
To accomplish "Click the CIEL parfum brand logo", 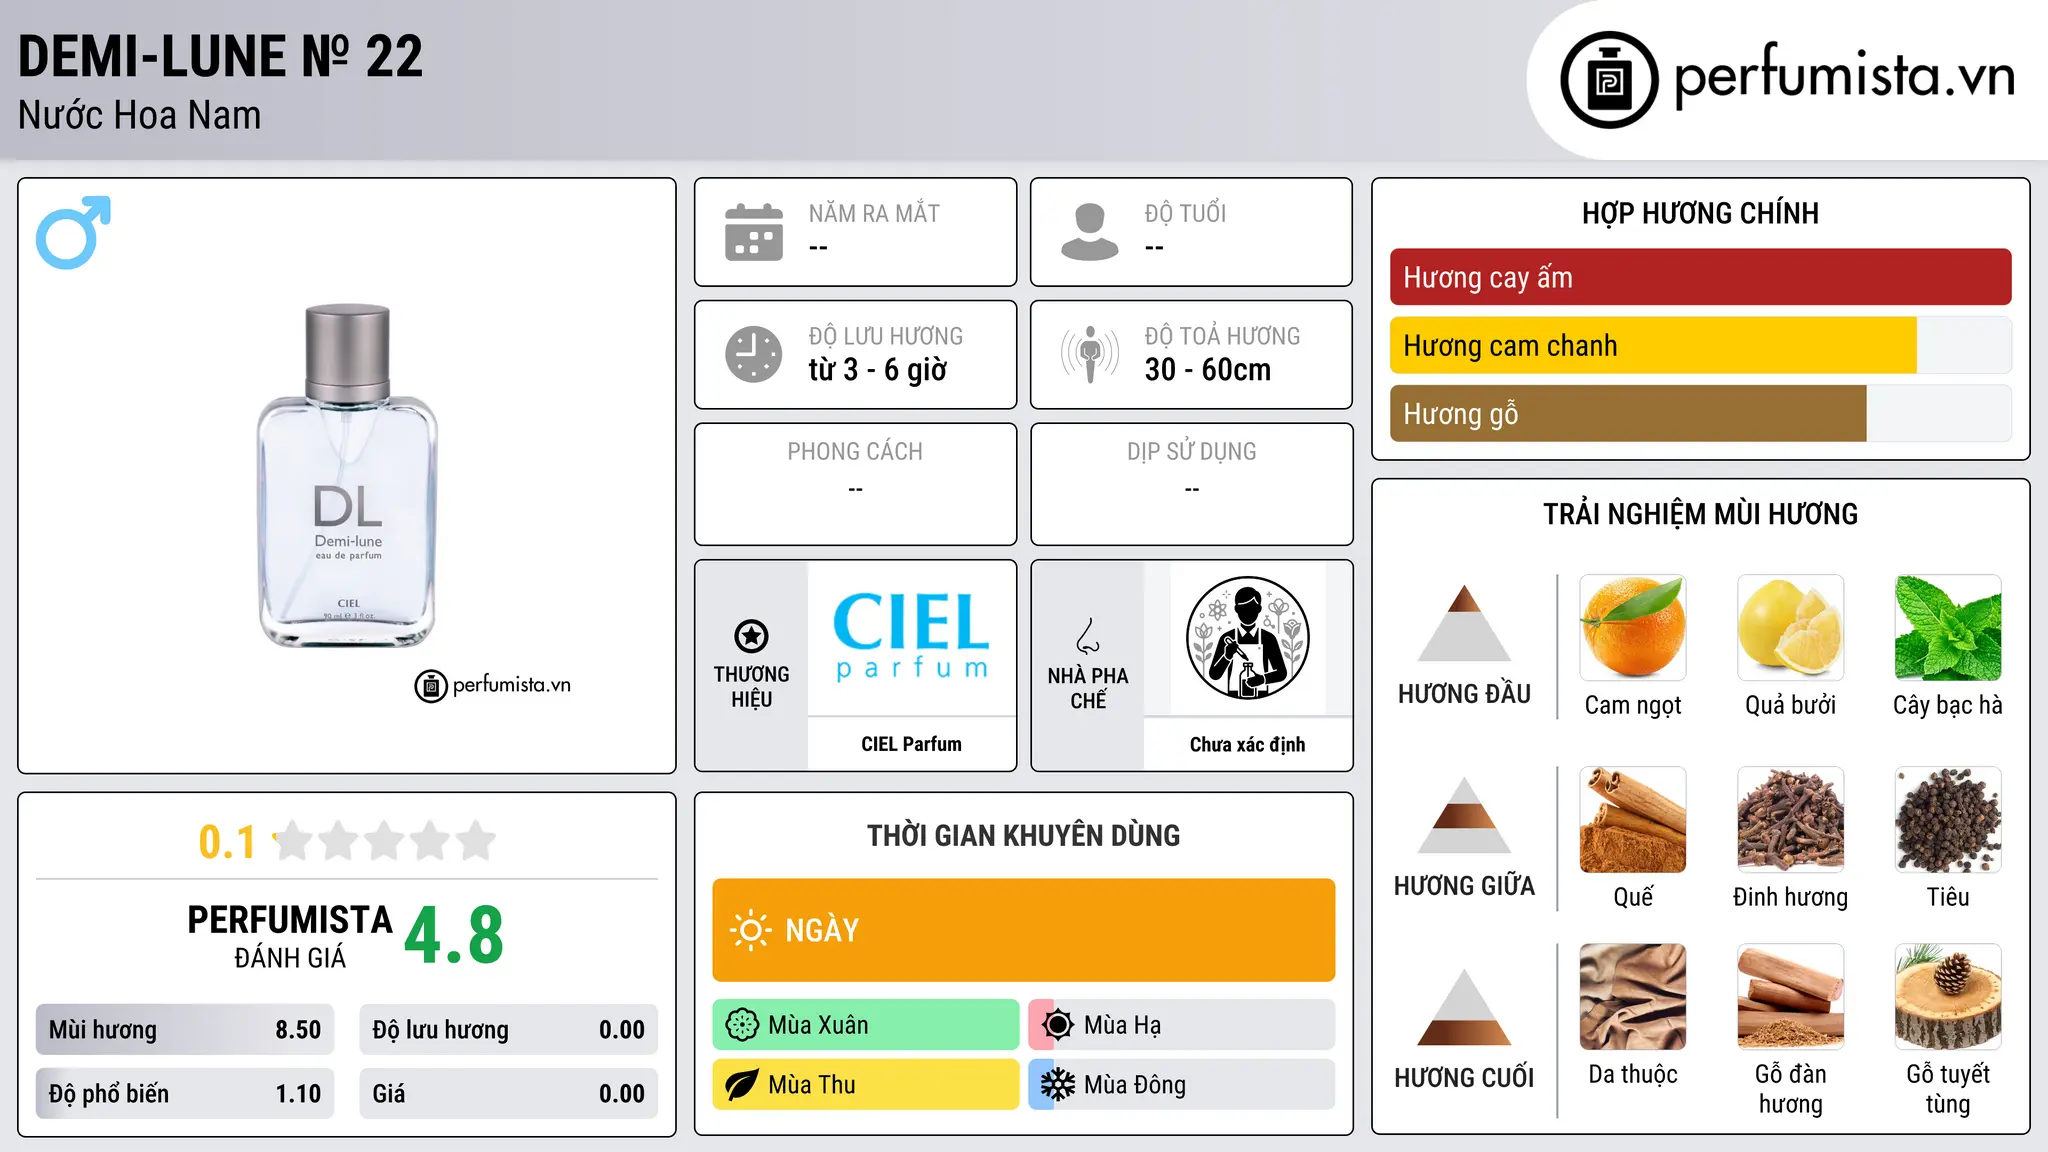I will point(911,636).
